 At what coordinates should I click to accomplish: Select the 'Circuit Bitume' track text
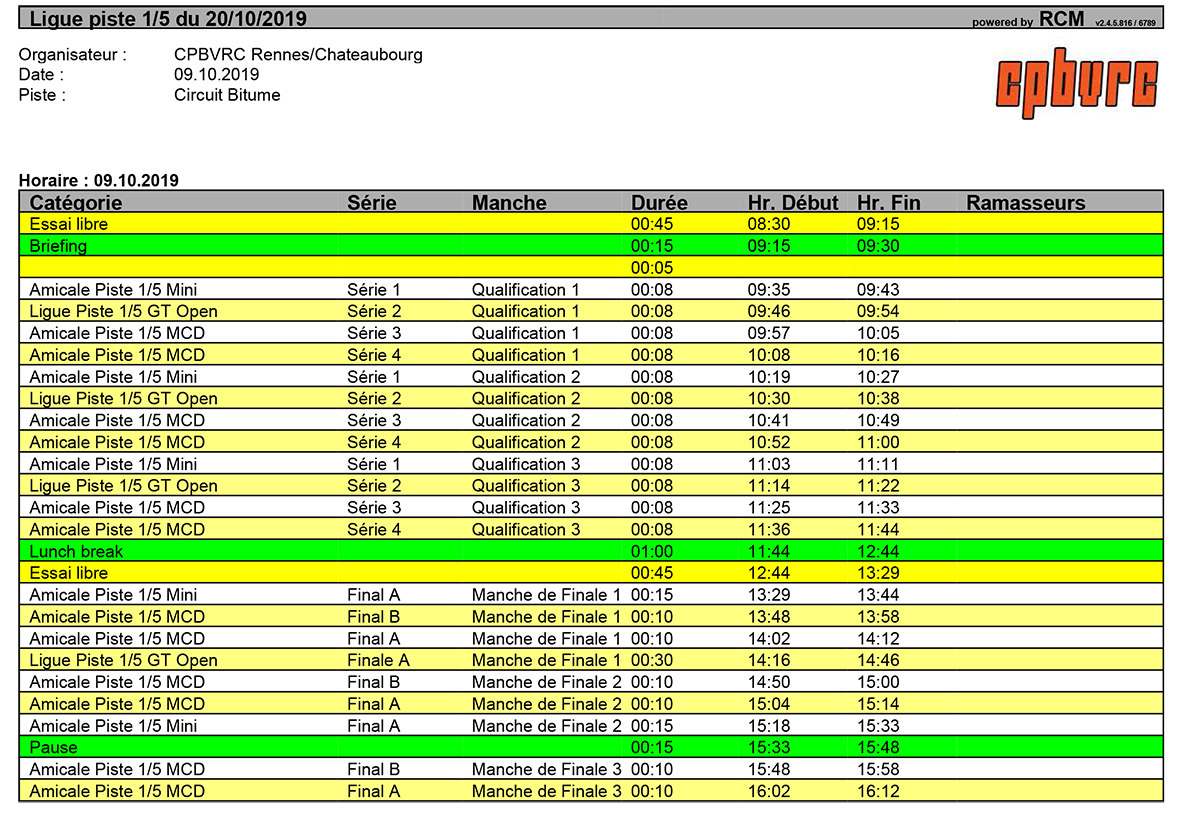tap(227, 96)
